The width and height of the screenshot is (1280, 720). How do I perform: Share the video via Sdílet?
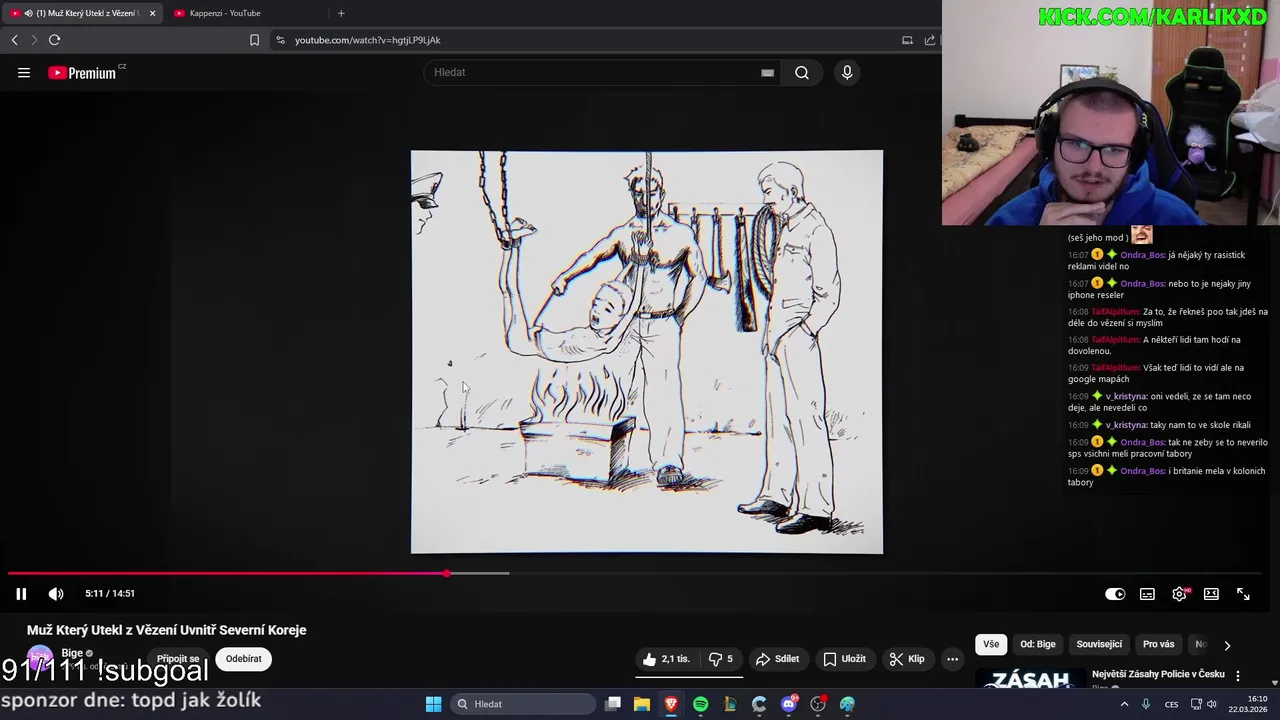click(777, 659)
